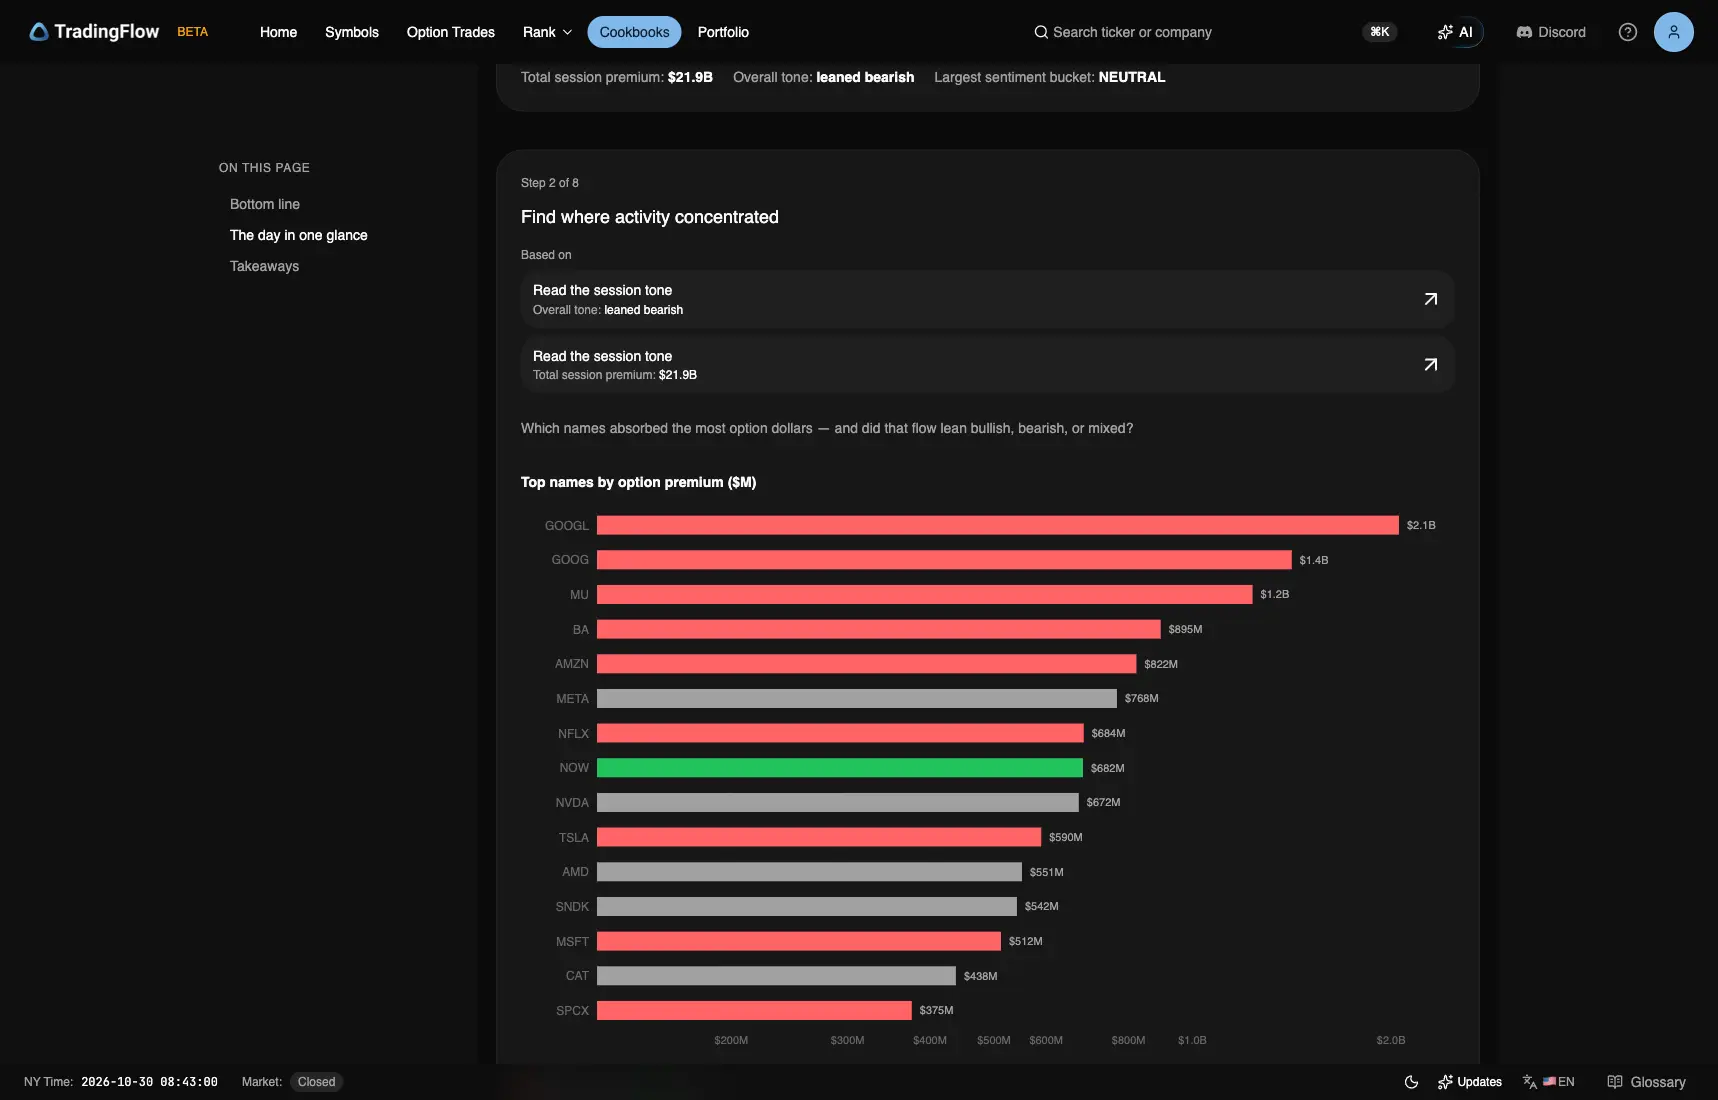Open the Symbols page
The height and width of the screenshot is (1100, 1718).
tap(352, 32)
